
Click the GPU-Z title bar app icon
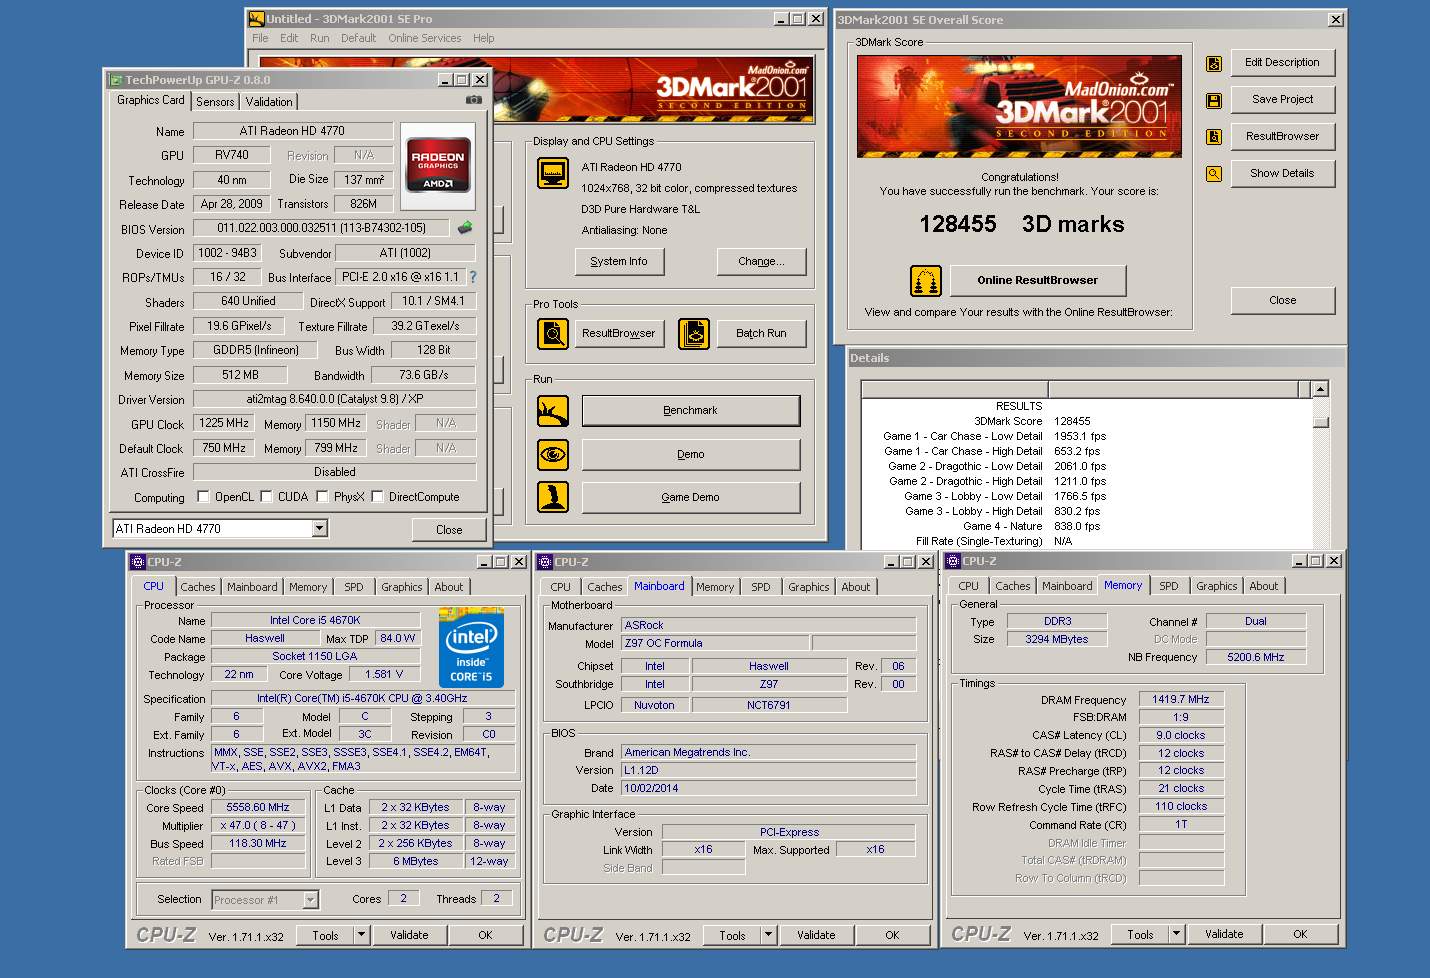[x=116, y=80]
